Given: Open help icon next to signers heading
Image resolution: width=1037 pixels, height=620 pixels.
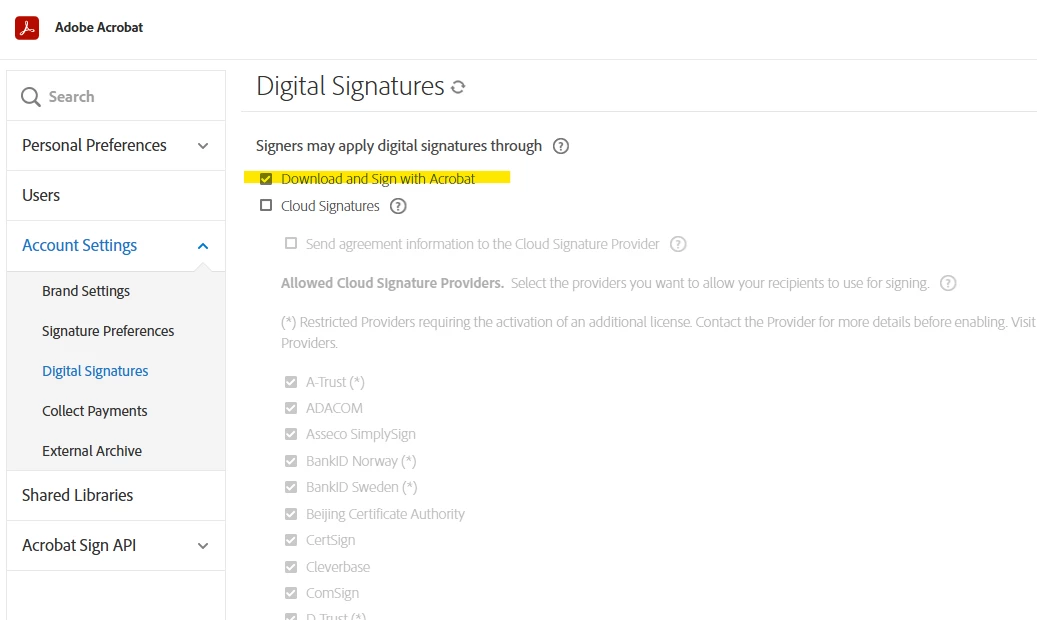Looking at the screenshot, I should tap(561, 146).
